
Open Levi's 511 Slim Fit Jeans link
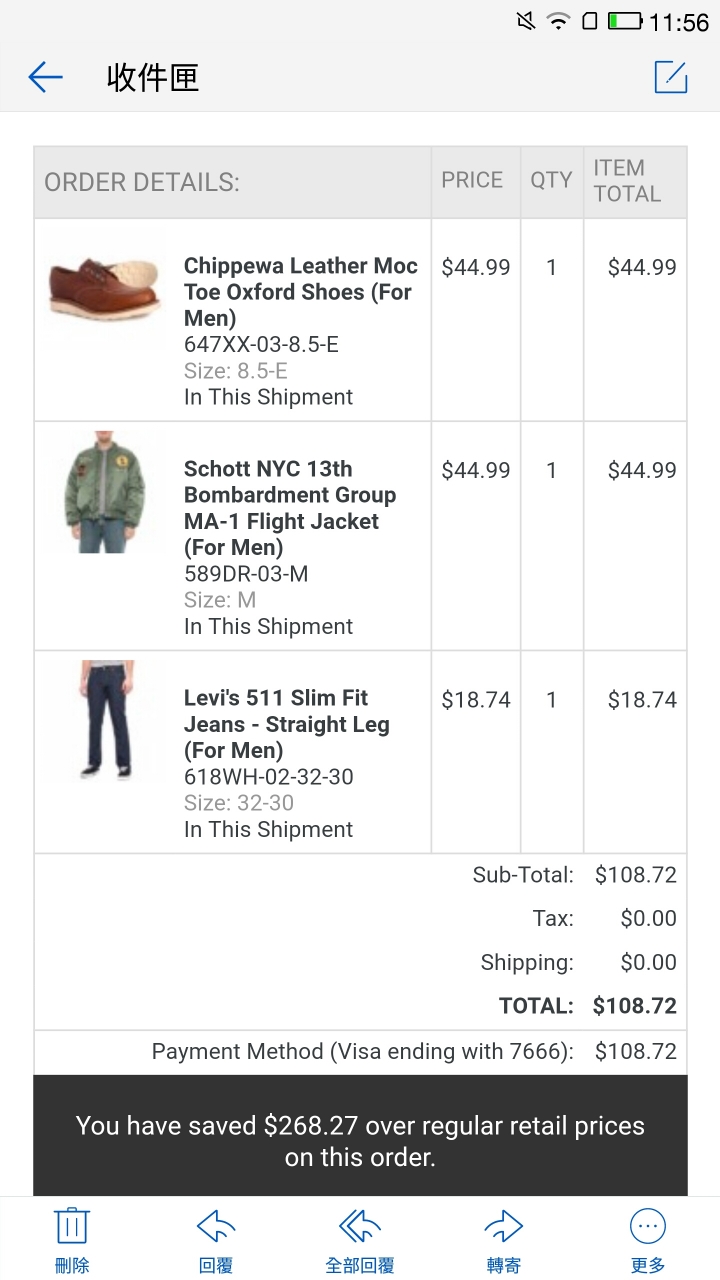(287, 724)
